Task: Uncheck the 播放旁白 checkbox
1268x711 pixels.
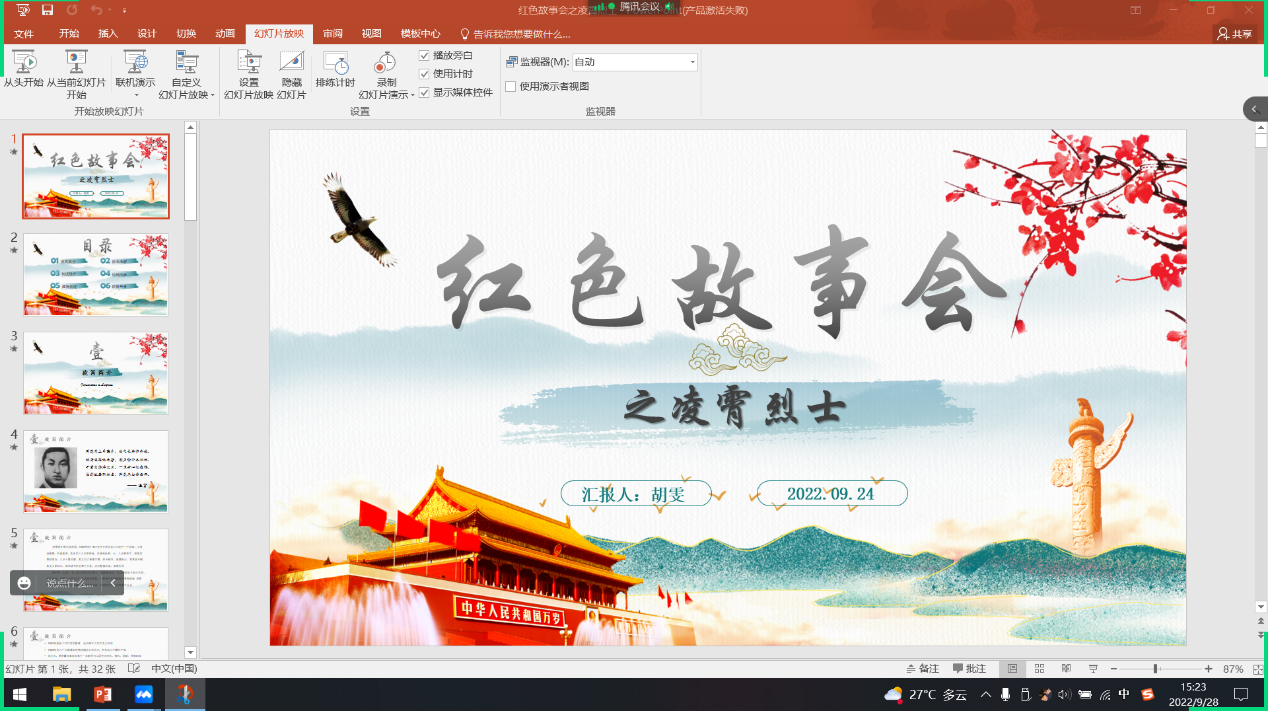Action: (425, 56)
